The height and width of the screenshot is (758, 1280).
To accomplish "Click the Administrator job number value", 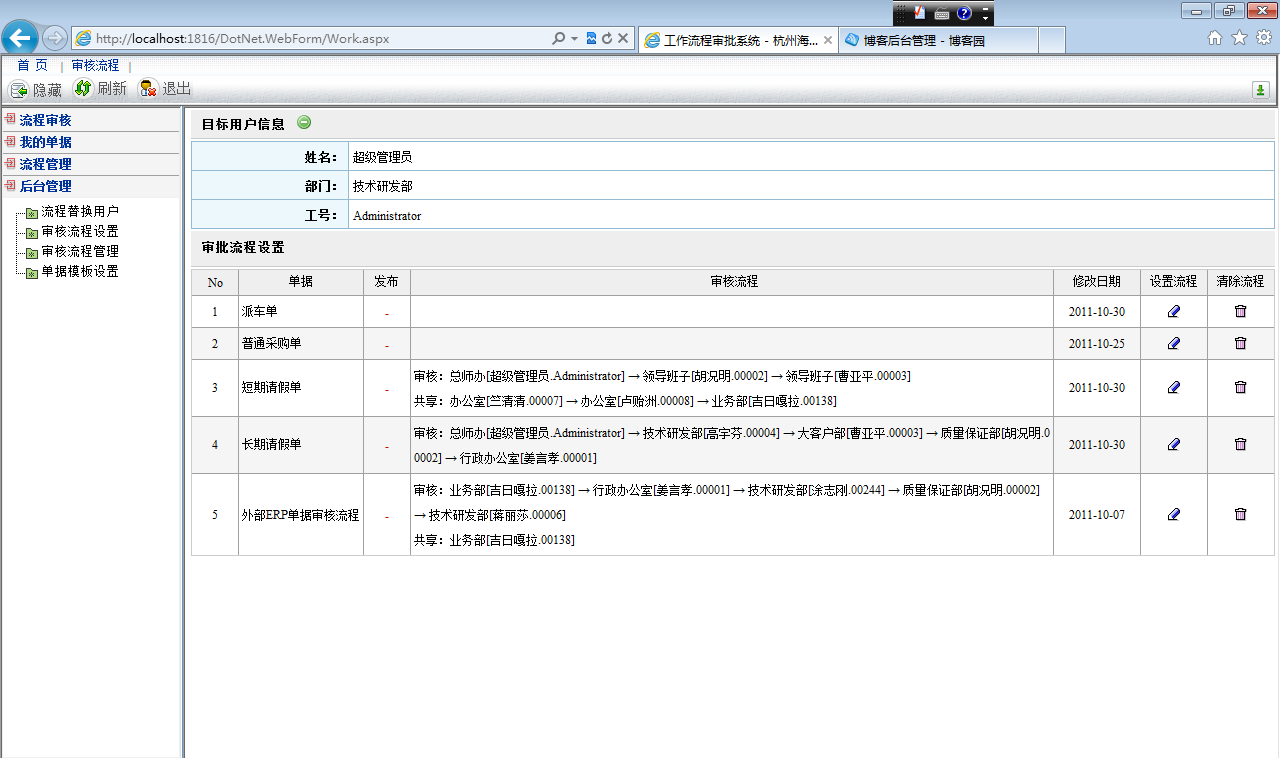I will [x=387, y=215].
